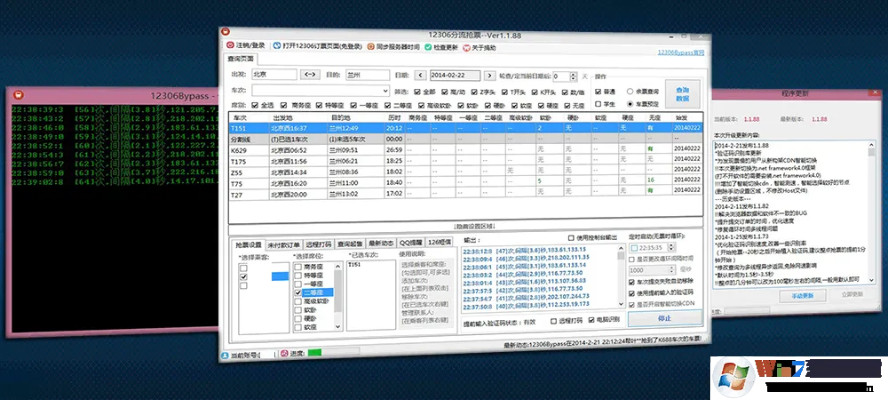Go to the next date with > button
This screenshot has height=400, width=888.
click(489, 75)
